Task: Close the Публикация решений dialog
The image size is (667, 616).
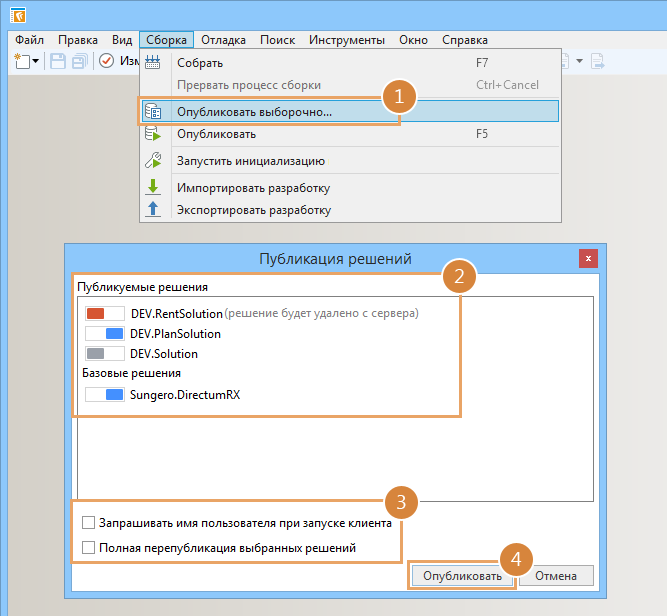Action: 588,258
